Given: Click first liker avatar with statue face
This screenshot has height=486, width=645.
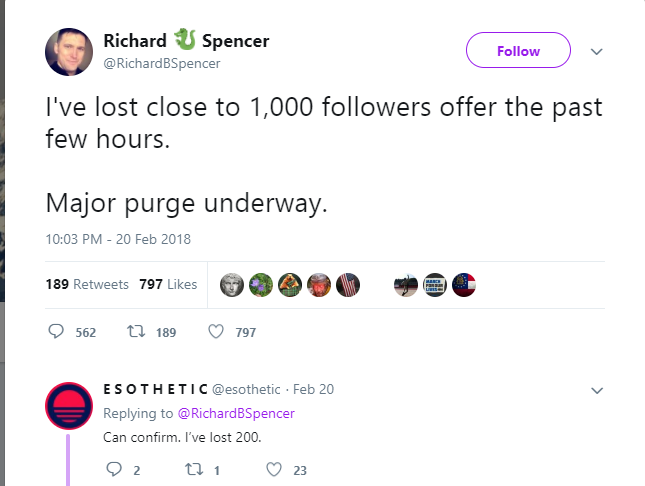Looking at the screenshot, I should (x=231, y=284).
